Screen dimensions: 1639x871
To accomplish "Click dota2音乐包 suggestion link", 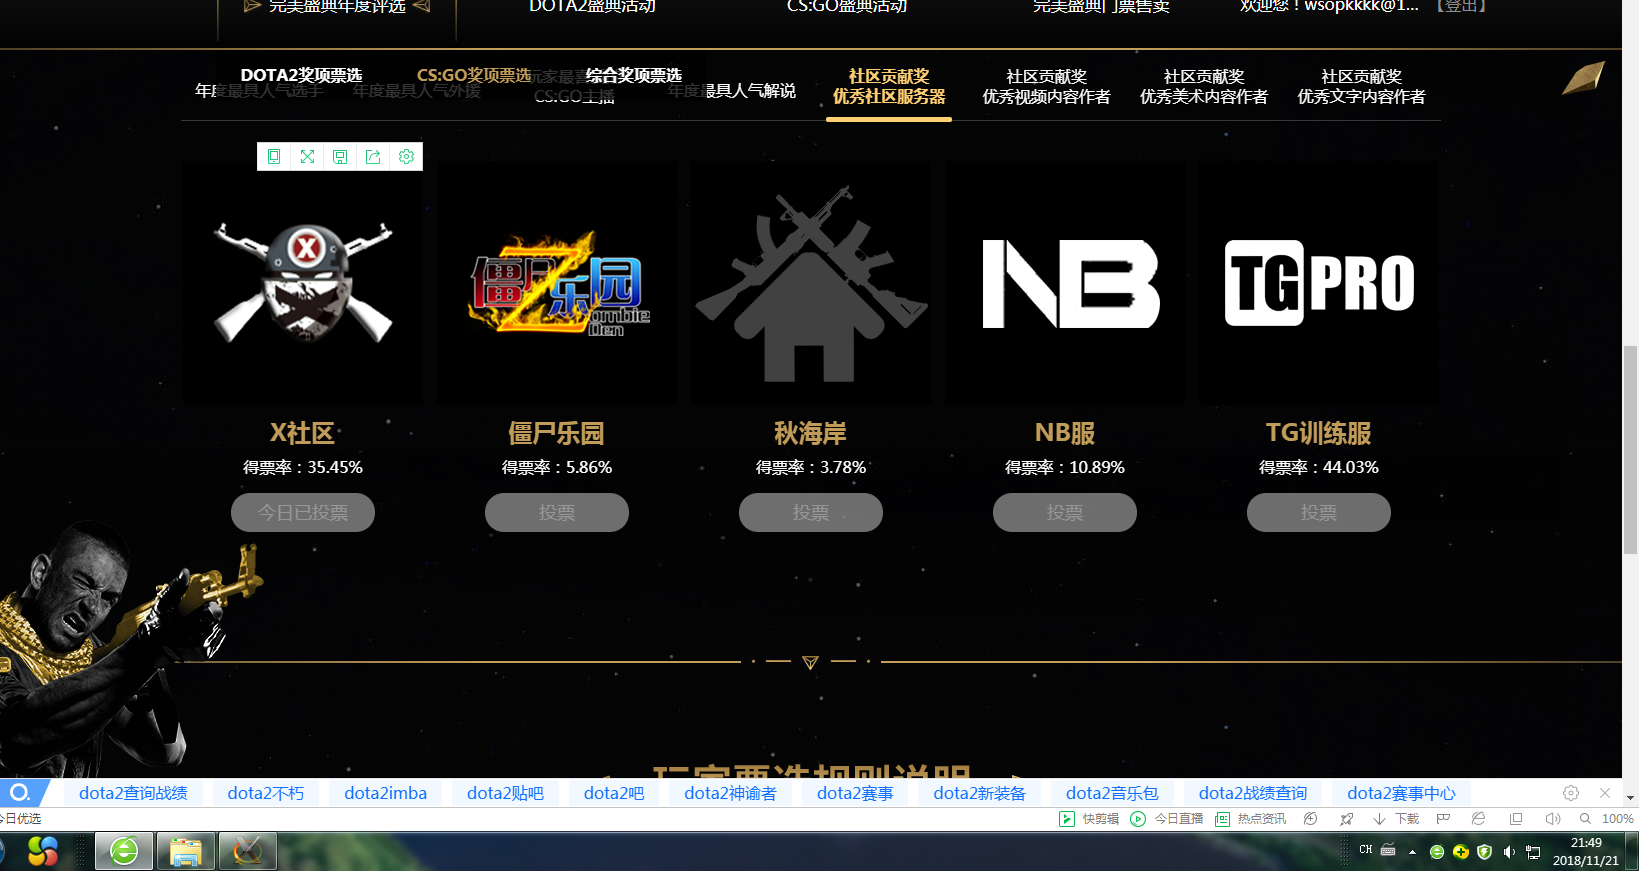I will [x=1112, y=793].
